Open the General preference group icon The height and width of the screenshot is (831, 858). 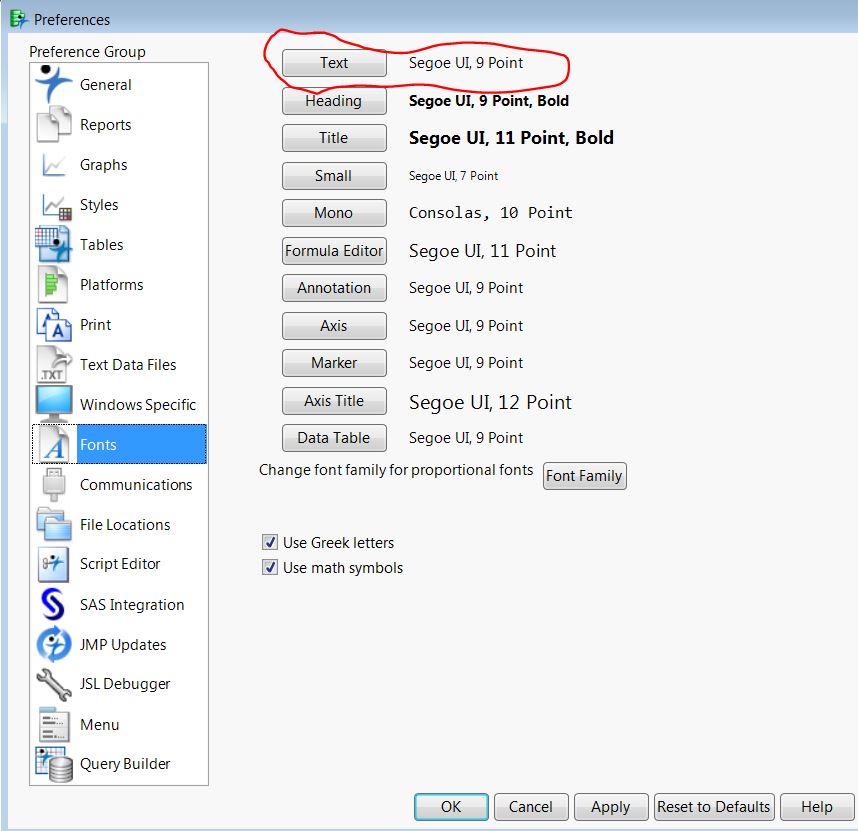[x=52, y=84]
